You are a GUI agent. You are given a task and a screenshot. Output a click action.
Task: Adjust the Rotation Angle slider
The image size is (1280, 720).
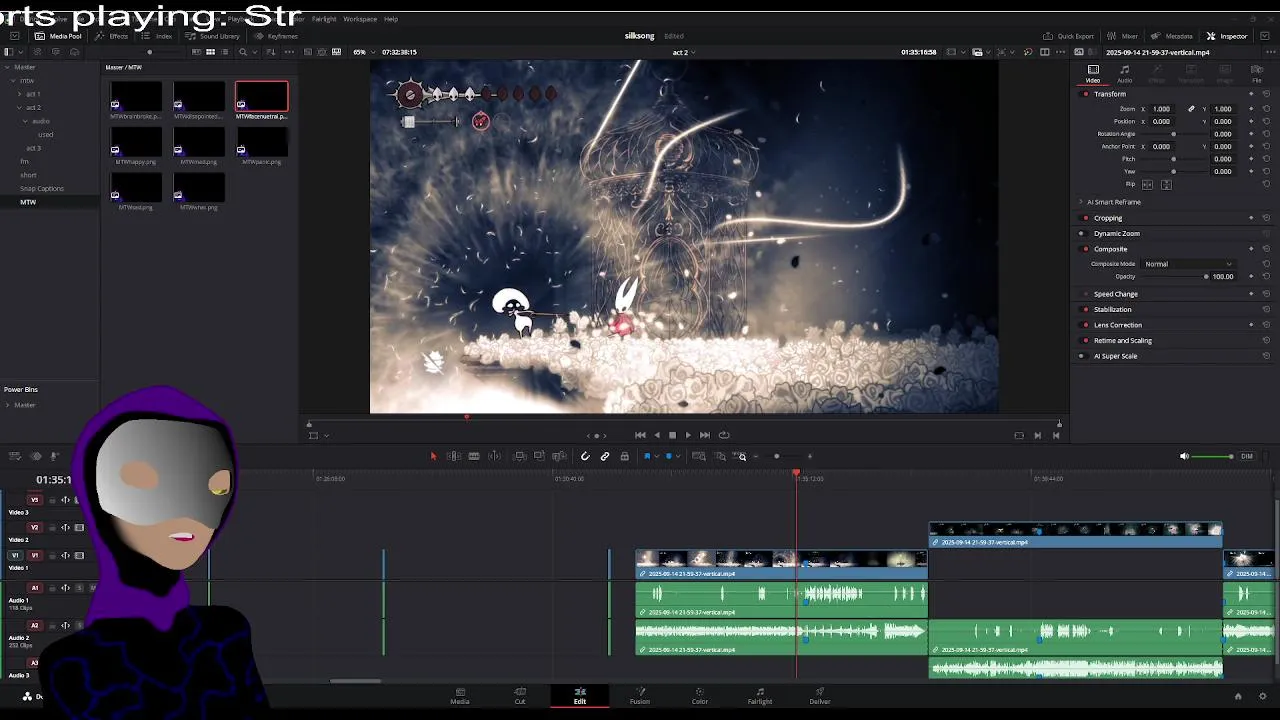(x=1173, y=134)
